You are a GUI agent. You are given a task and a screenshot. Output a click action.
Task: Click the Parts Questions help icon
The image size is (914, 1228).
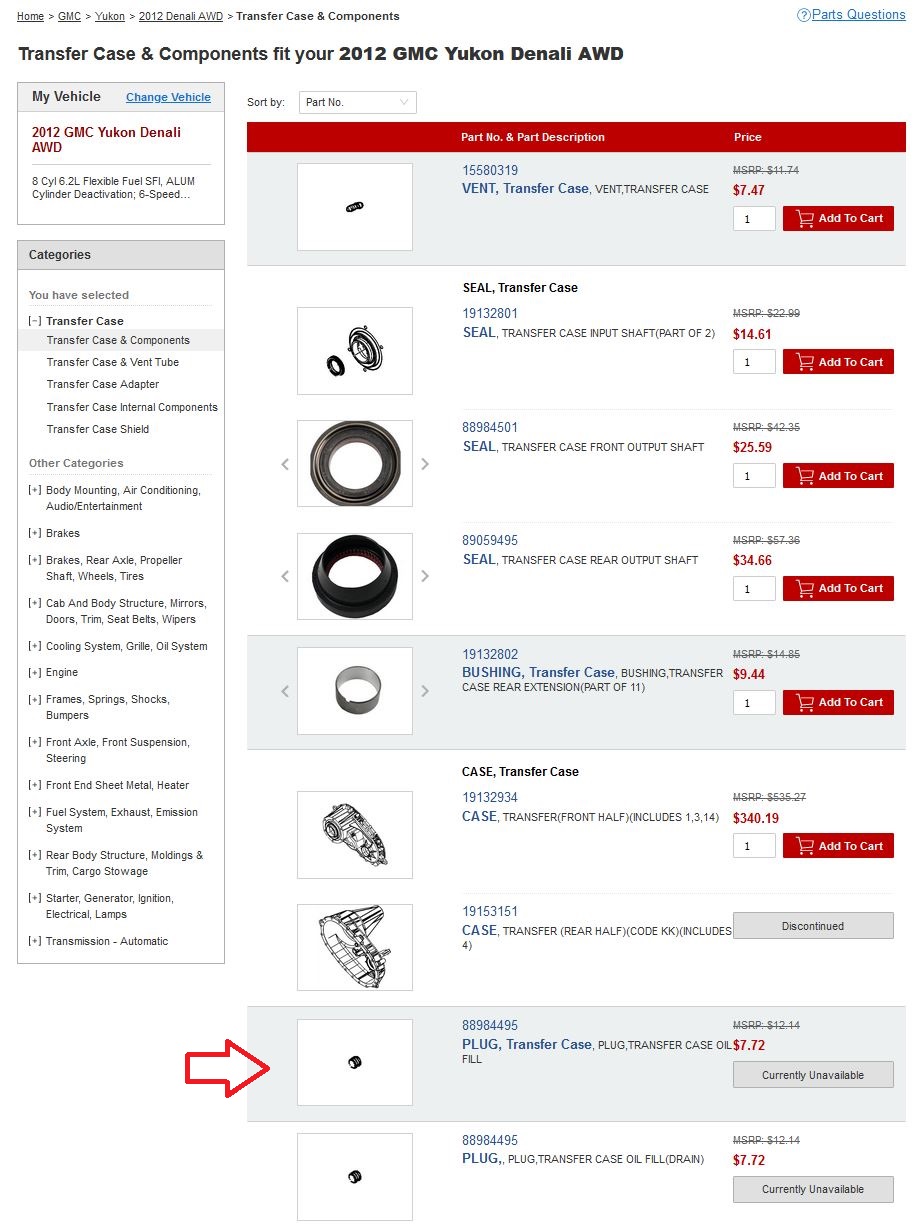(803, 15)
